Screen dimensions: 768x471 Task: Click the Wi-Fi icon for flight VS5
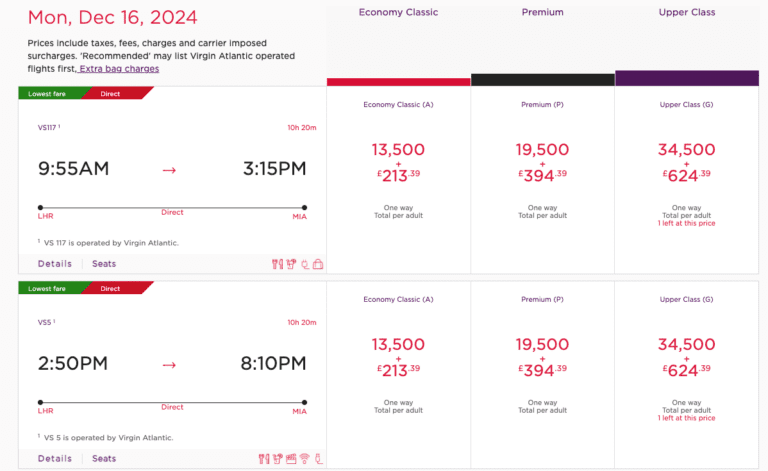click(304, 459)
